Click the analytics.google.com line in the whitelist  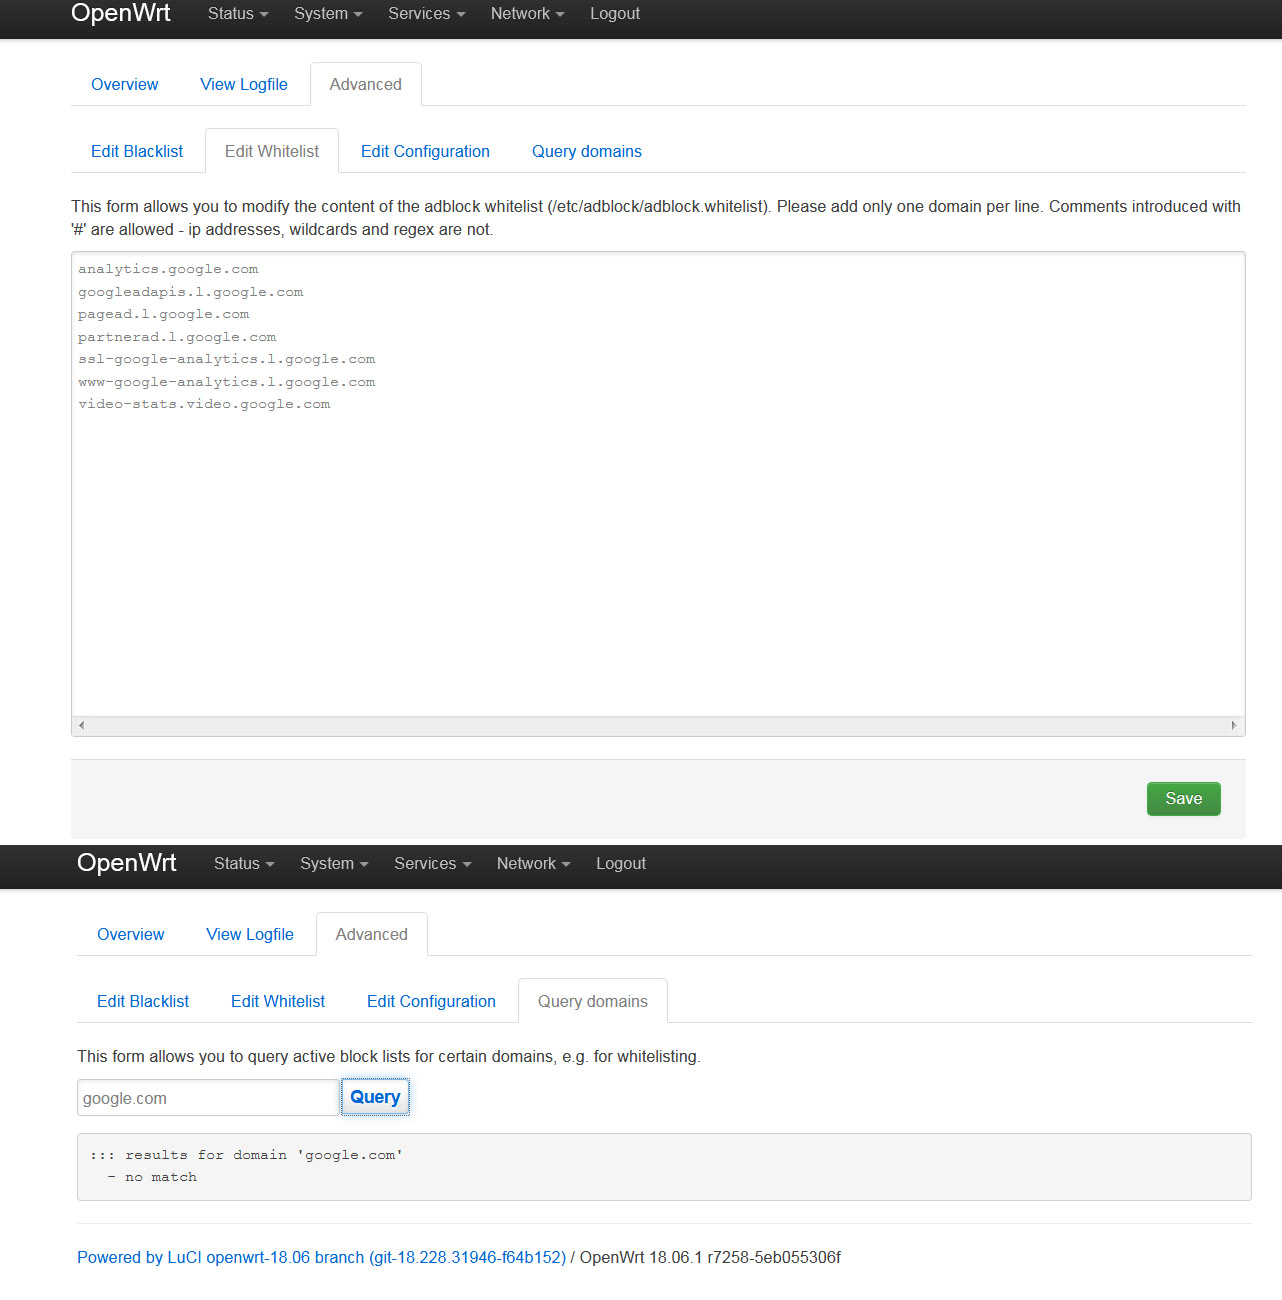pyautogui.click(x=168, y=269)
